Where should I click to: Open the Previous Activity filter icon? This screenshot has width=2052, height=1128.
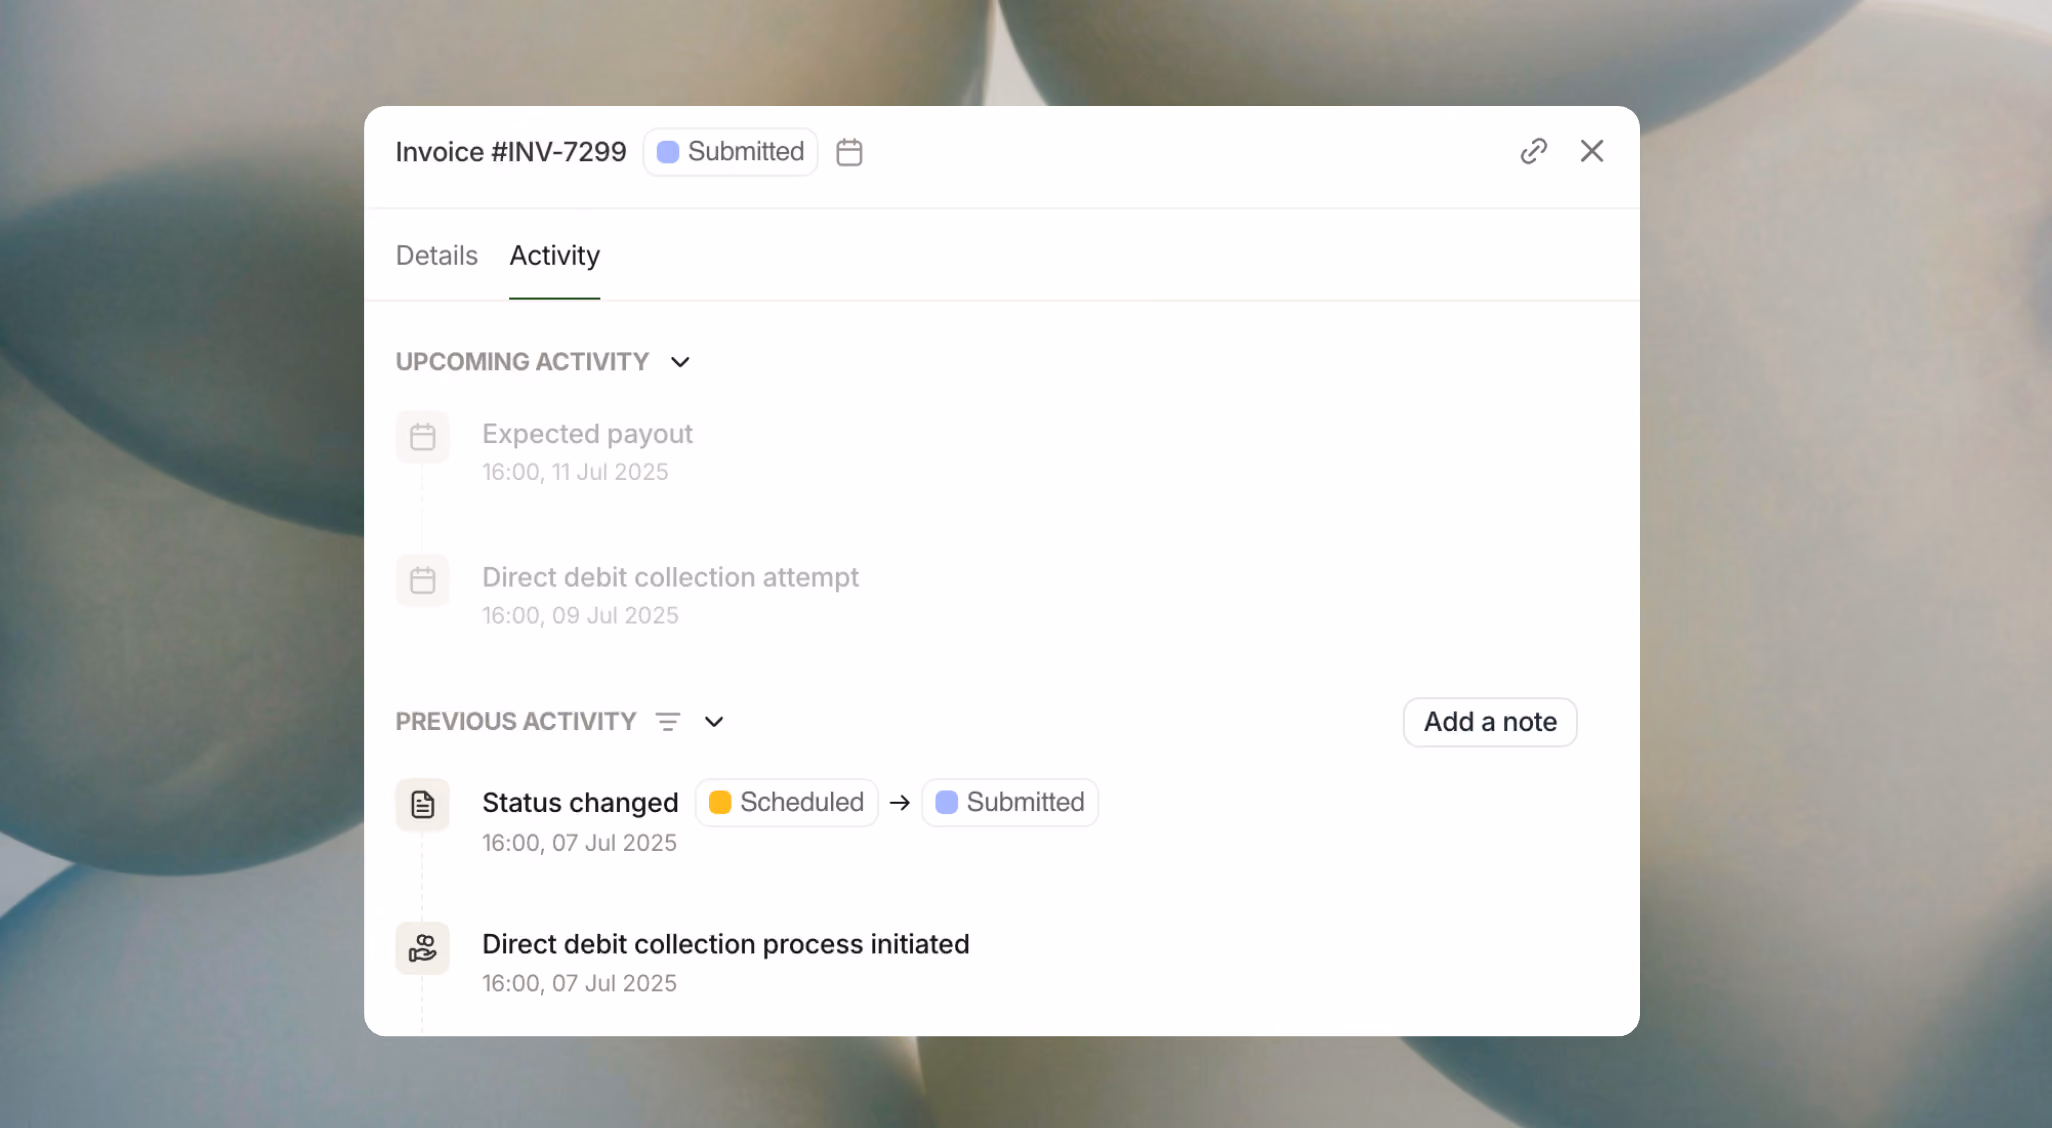(x=668, y=721)
